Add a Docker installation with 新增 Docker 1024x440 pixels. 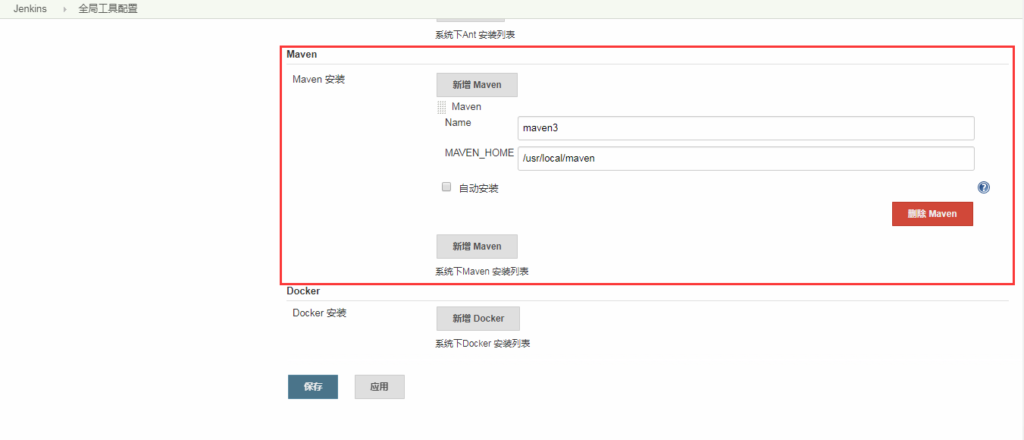coord(477,319)
